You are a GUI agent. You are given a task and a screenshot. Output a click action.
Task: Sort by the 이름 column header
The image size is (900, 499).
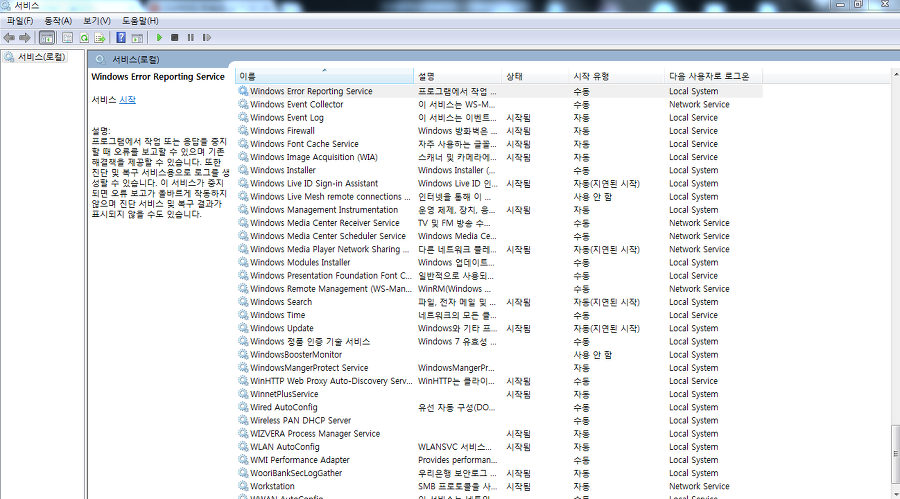[x=324, y=76]
